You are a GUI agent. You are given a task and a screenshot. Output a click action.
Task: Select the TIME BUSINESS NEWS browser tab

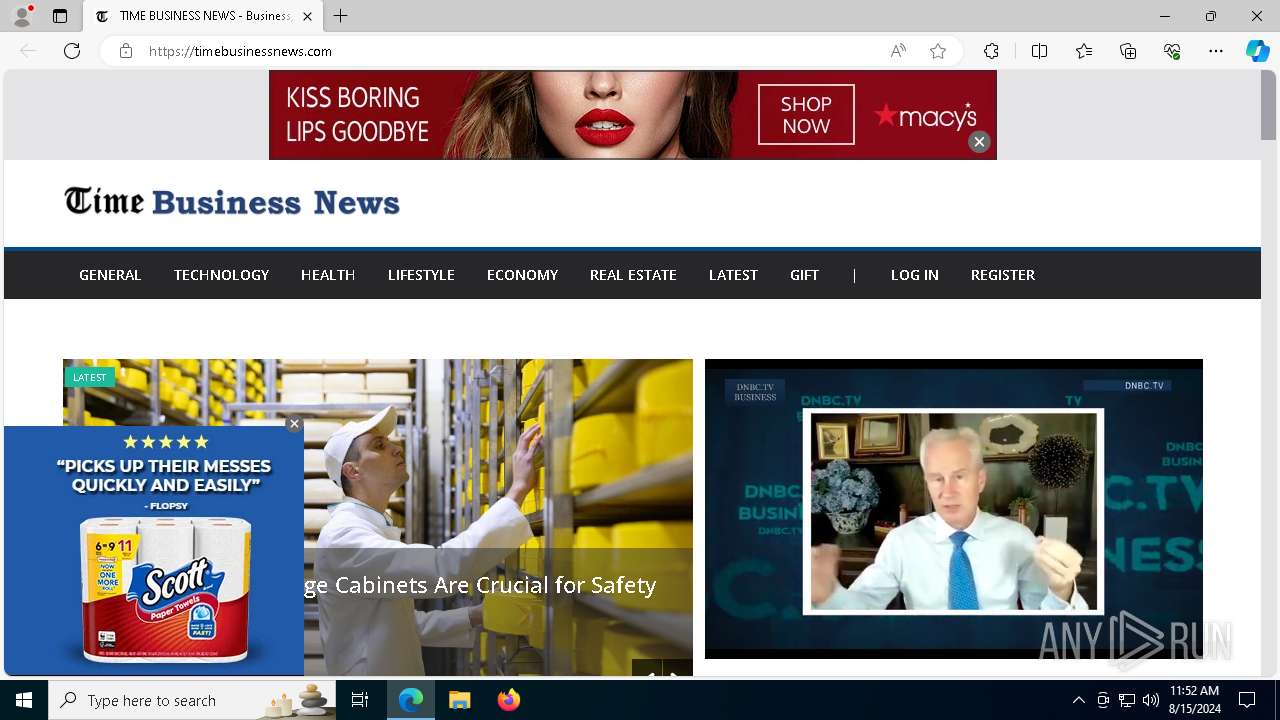203,16
